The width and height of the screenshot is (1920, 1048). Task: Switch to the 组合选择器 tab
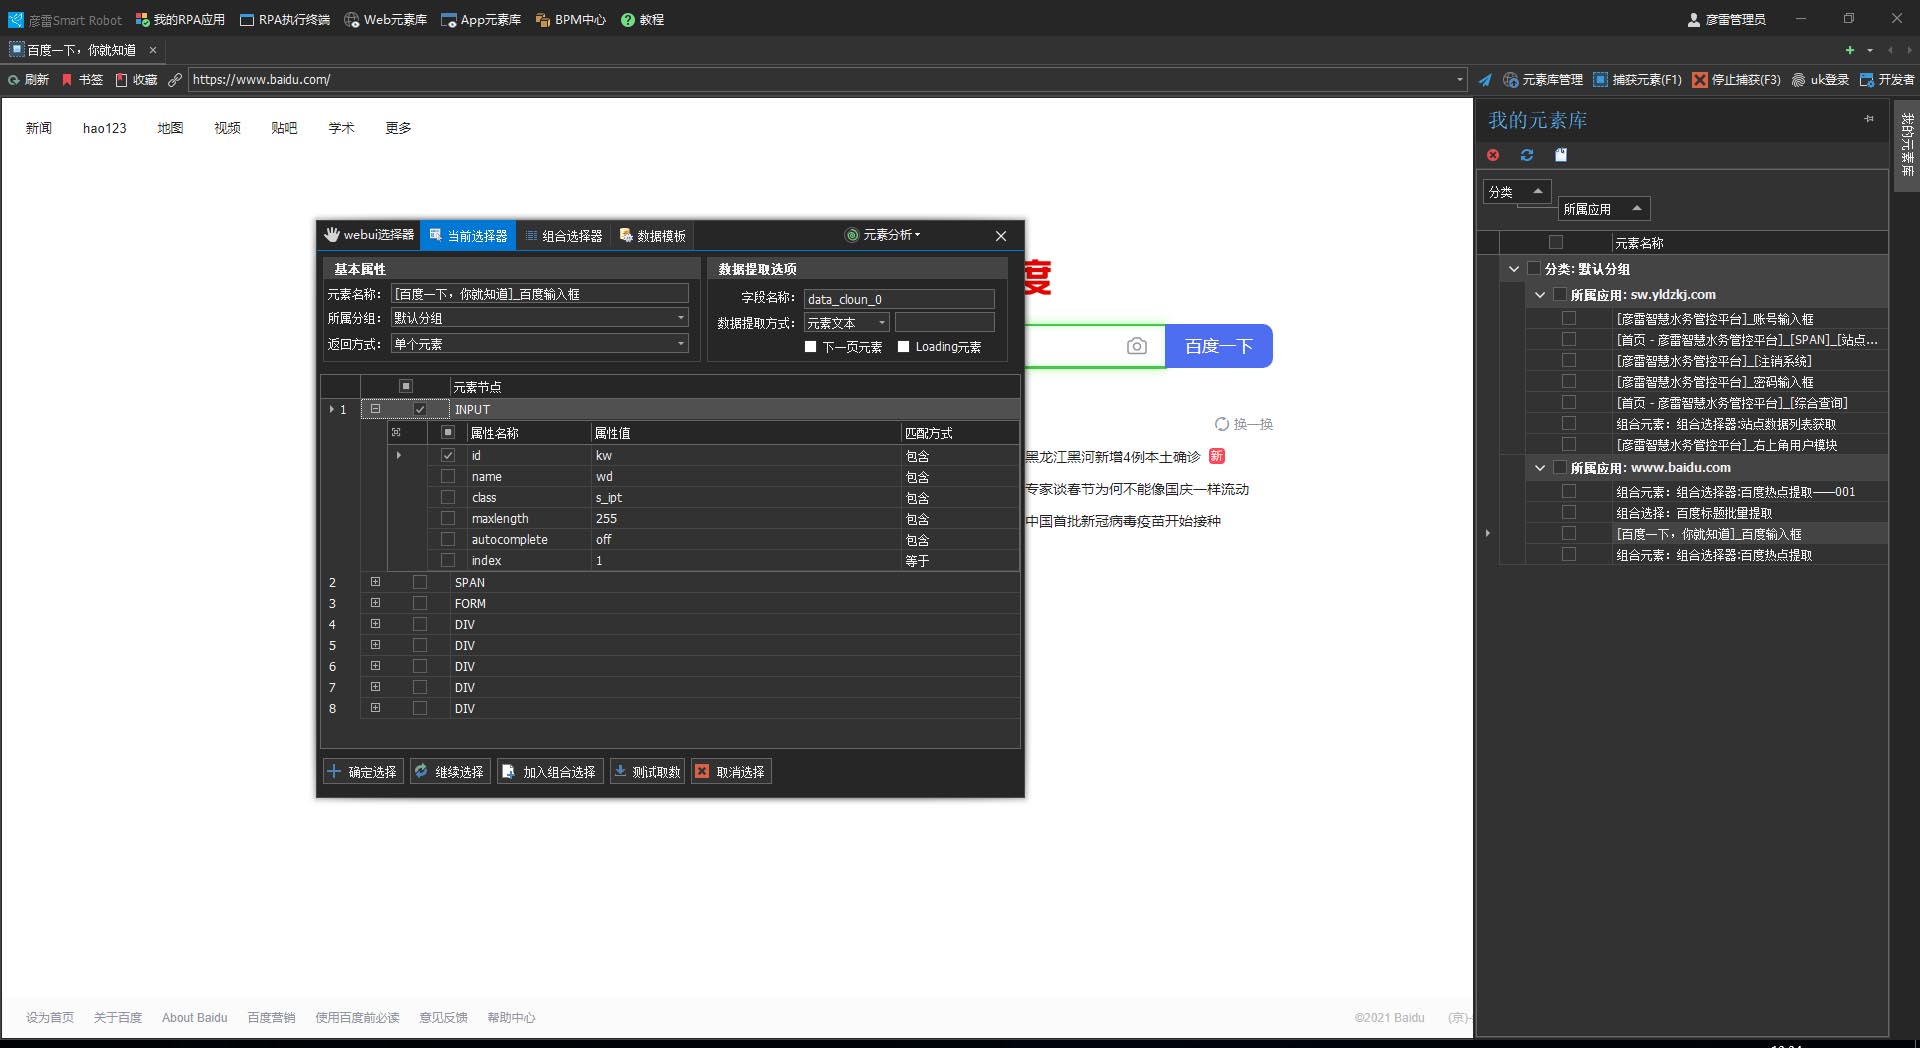pos(564,236)
